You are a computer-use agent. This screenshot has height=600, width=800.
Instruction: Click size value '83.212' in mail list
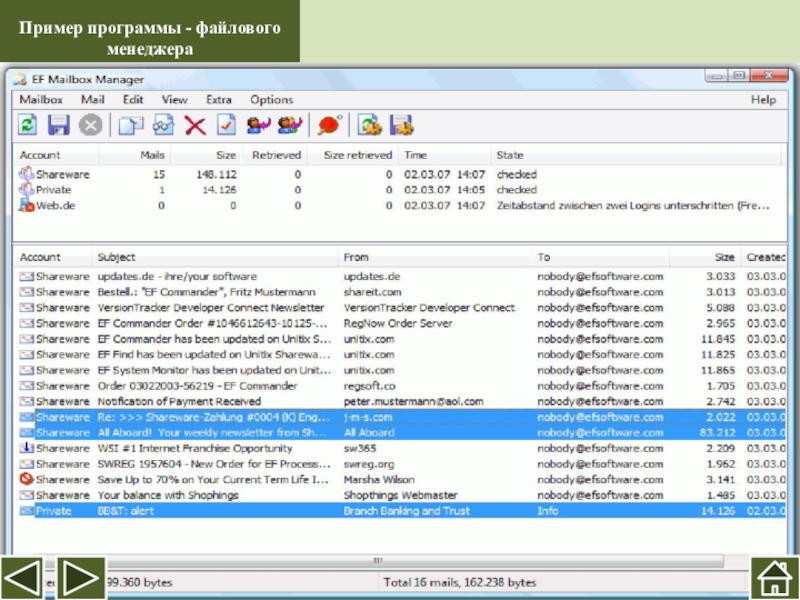coord(717,433)
